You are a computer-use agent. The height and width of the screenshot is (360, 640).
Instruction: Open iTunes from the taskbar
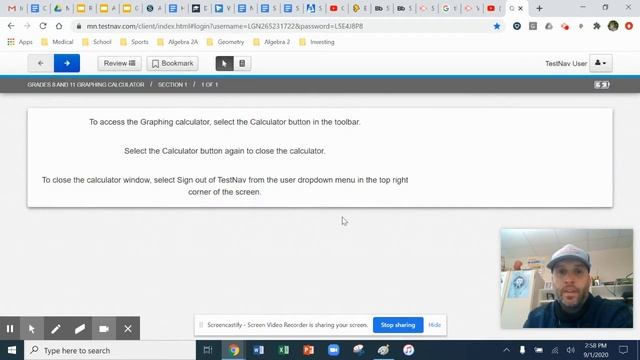(x=409, y=350)
